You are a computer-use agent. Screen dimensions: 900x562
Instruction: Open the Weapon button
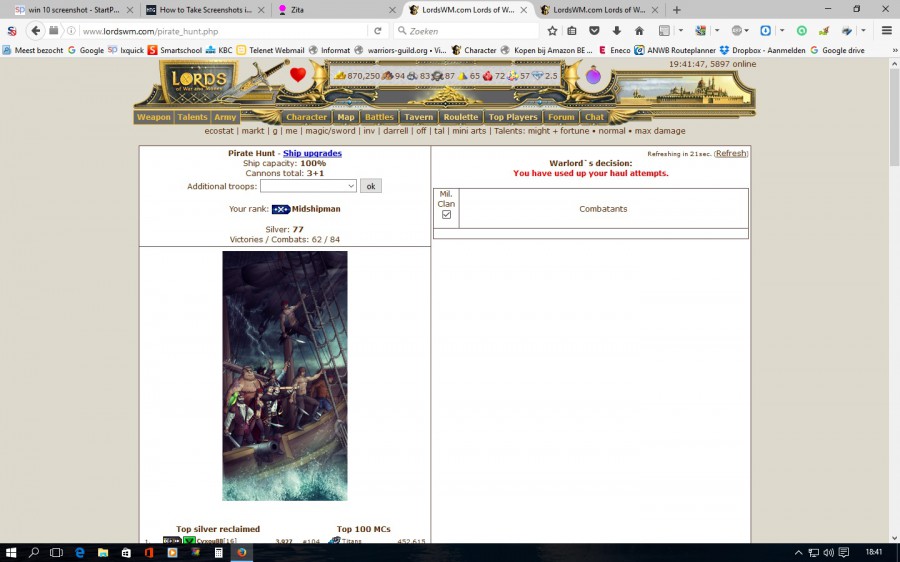click(x=153, y=117)
